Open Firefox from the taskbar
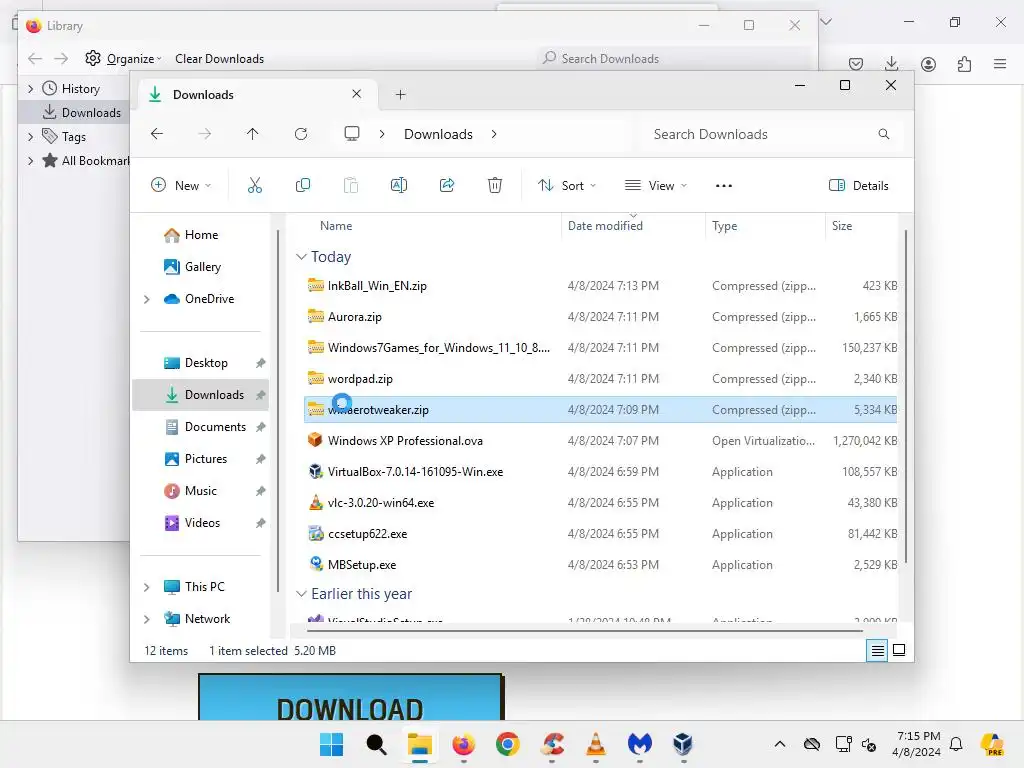1024x768 pixels. pyautogui.click(x=464, y=744)
